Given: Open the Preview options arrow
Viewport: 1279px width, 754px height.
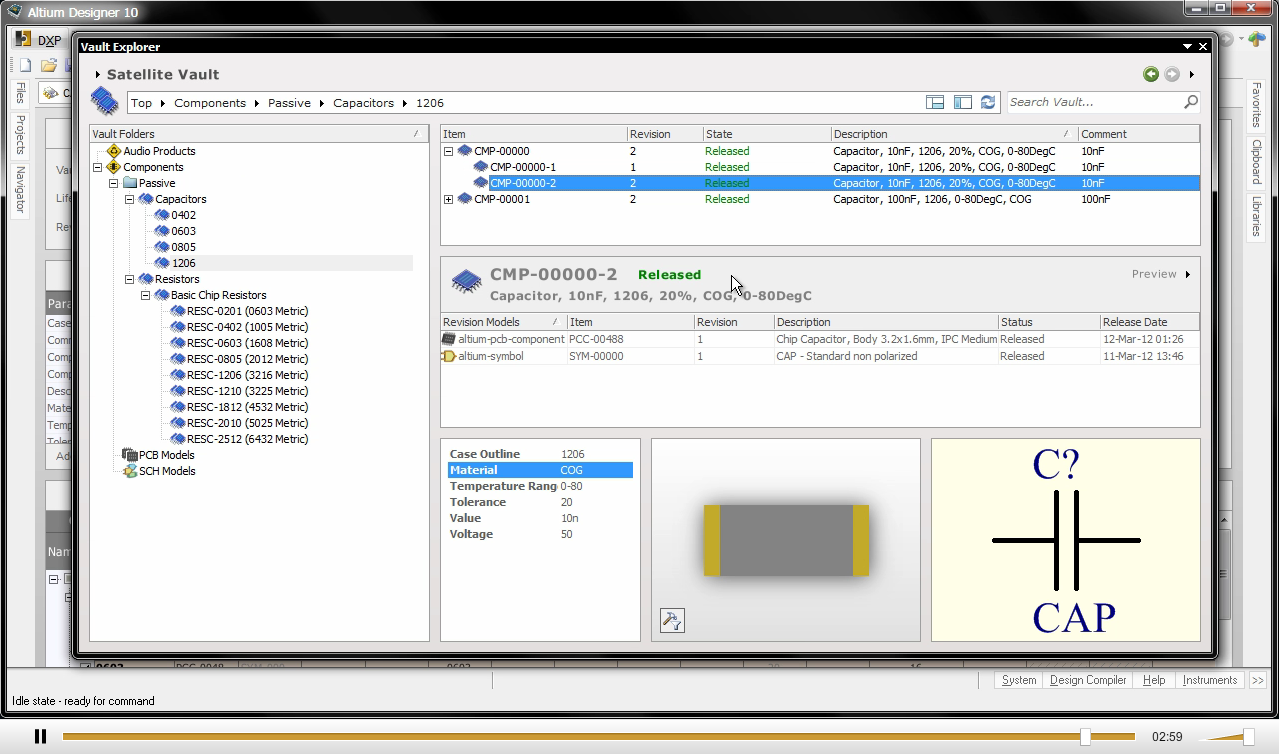Looking at the screenshot, I should coord(1188,274).
